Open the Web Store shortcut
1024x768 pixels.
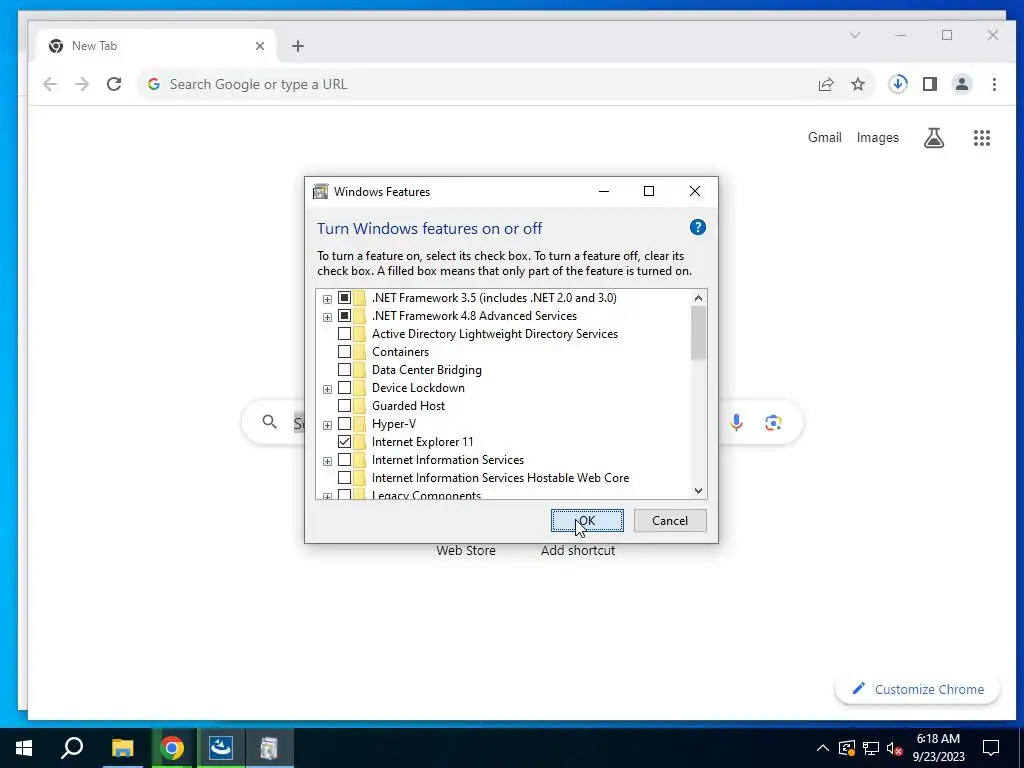[x=466, y=551]
